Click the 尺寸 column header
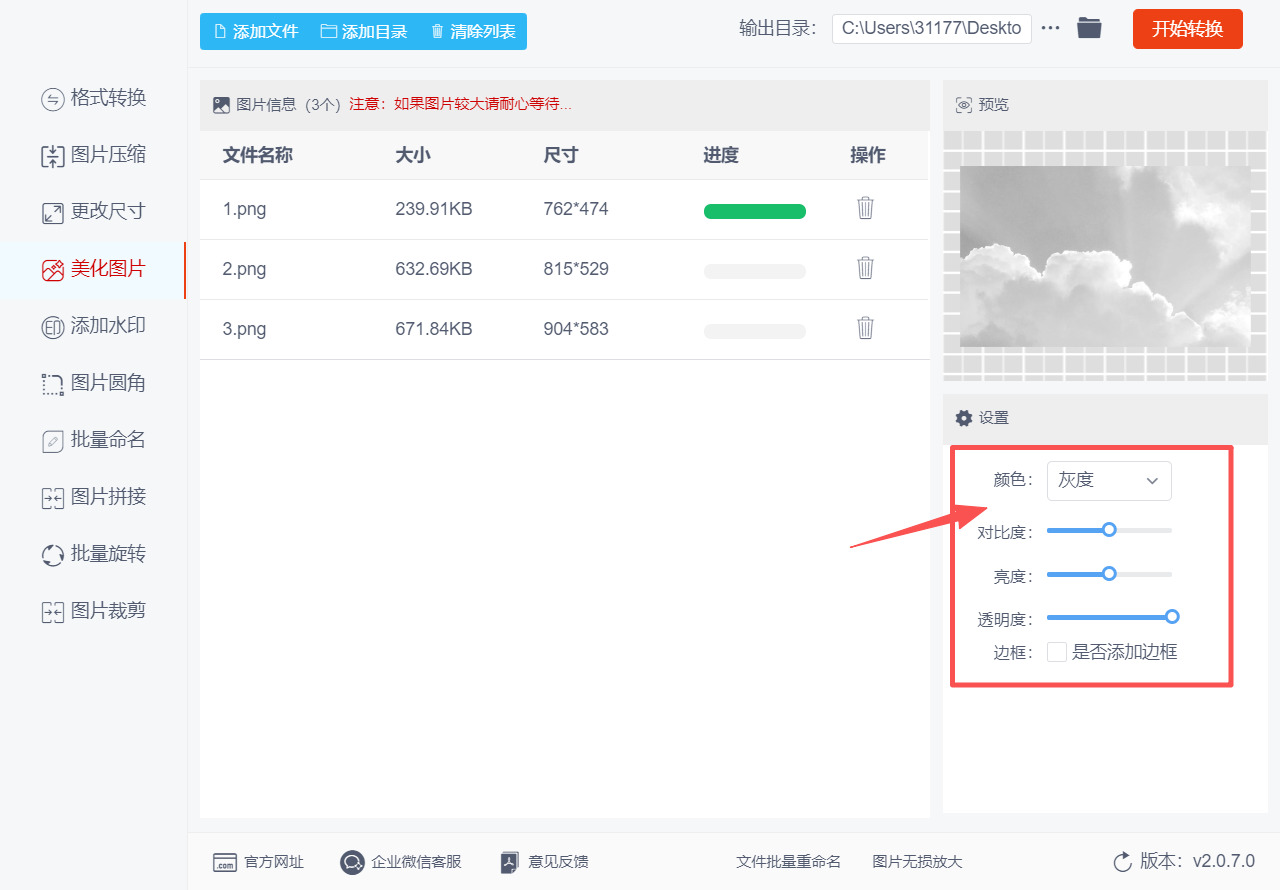The width and height of the screenshot is (1280, 890). pos(561,155)
